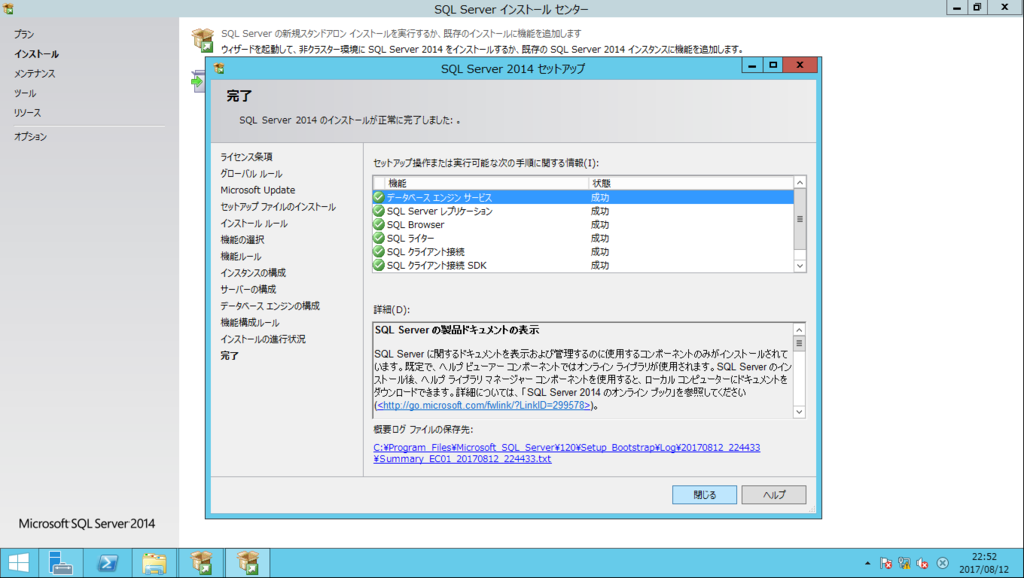Click セットアップ ファイルのインストール step
The image size is (1024, 578).
[x=278, y=206]
